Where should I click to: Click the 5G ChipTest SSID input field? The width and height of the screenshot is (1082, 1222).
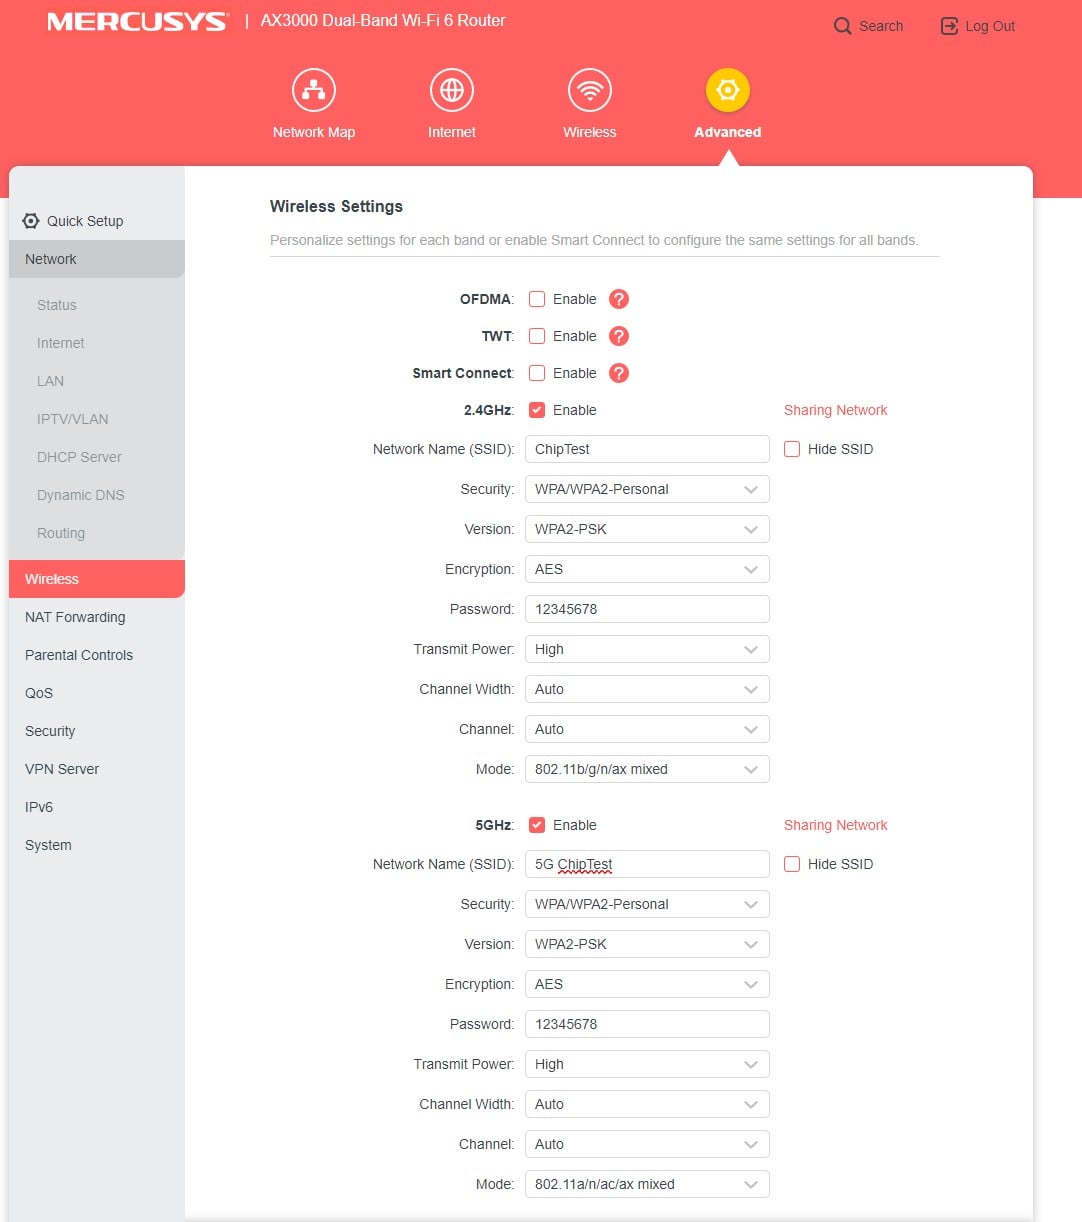pos(647,864)
